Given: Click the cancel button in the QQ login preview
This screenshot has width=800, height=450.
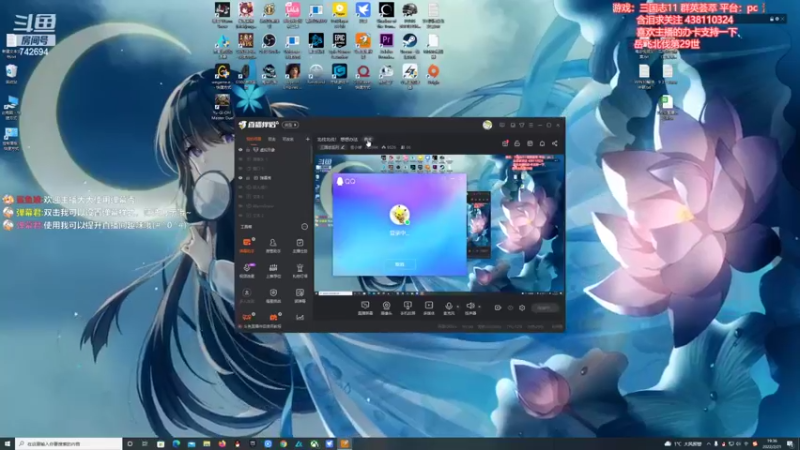Looking at the screenshot, I should point(399,264).
